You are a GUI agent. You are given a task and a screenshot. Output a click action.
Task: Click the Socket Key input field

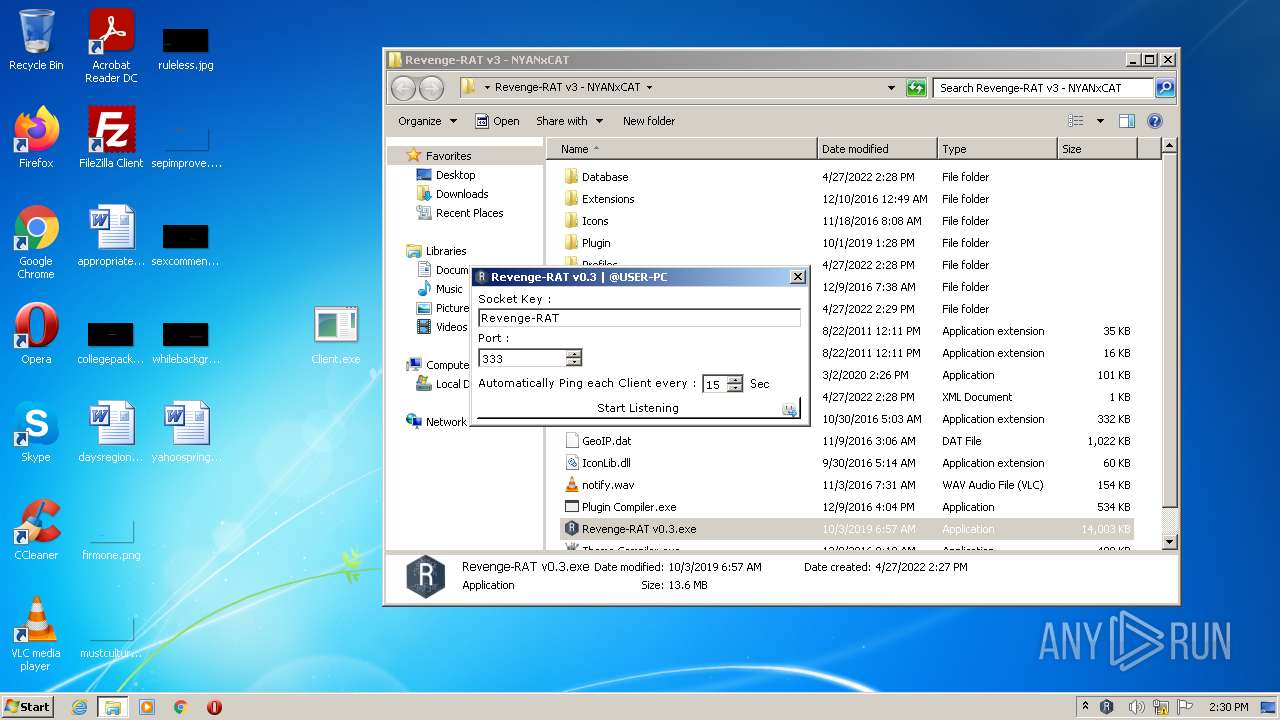pos(638,318)
